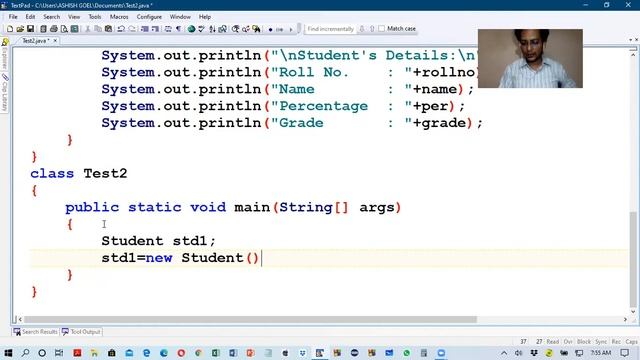Print the document with the printer icon
Viewport: 640px width, 360px height.
pyautogui.click(x=53, y=29)
